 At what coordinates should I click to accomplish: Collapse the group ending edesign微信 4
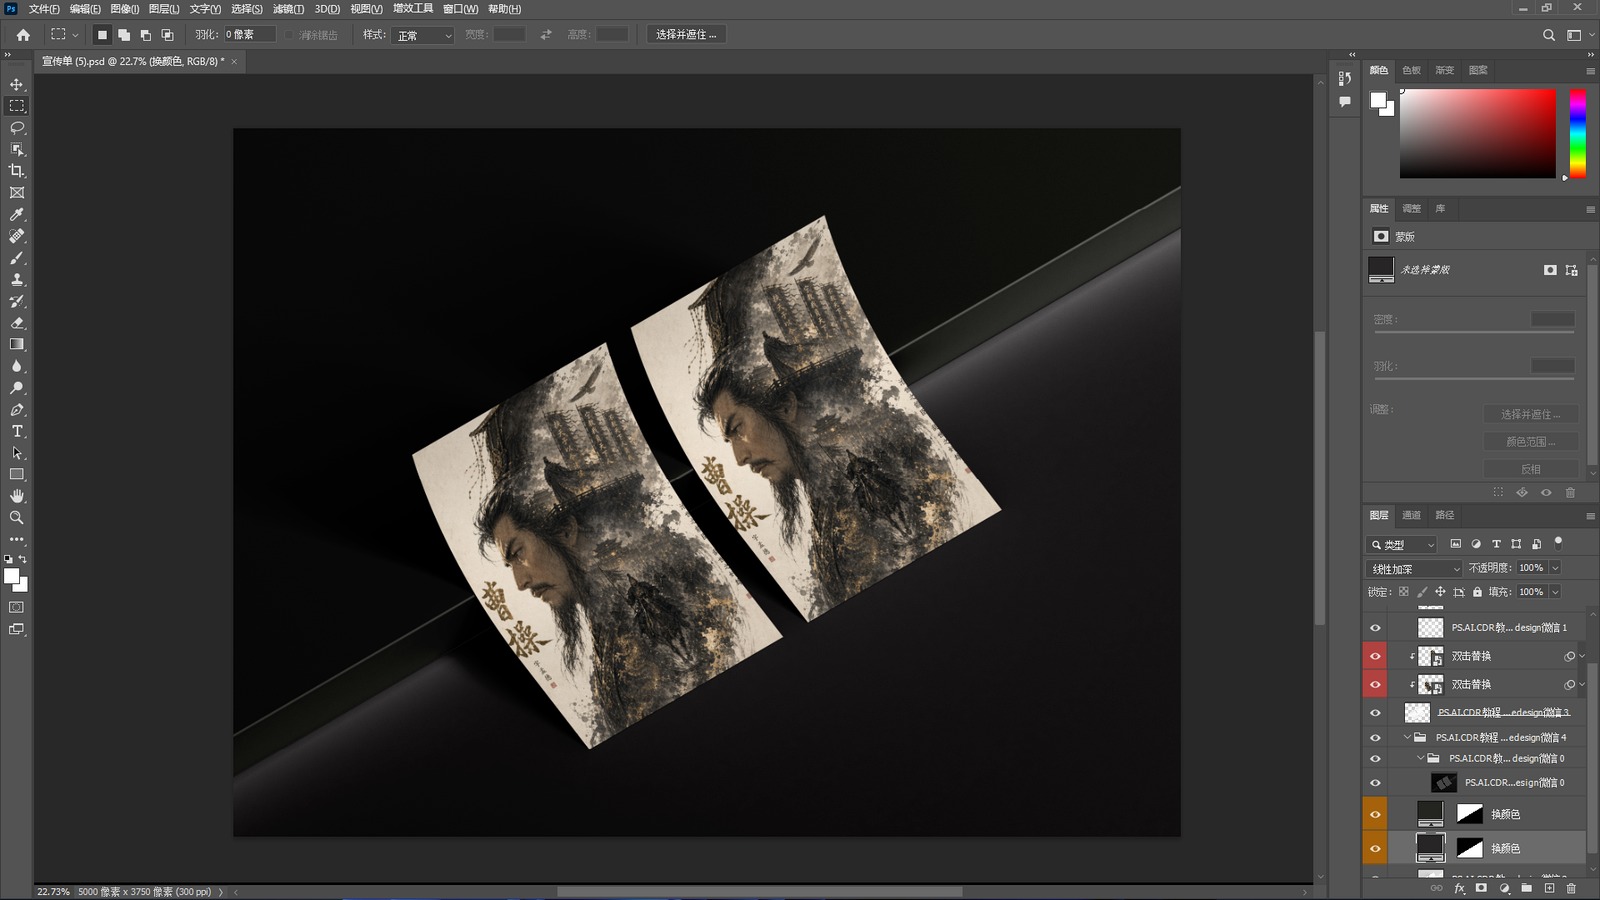click(x=1408, y=738)
